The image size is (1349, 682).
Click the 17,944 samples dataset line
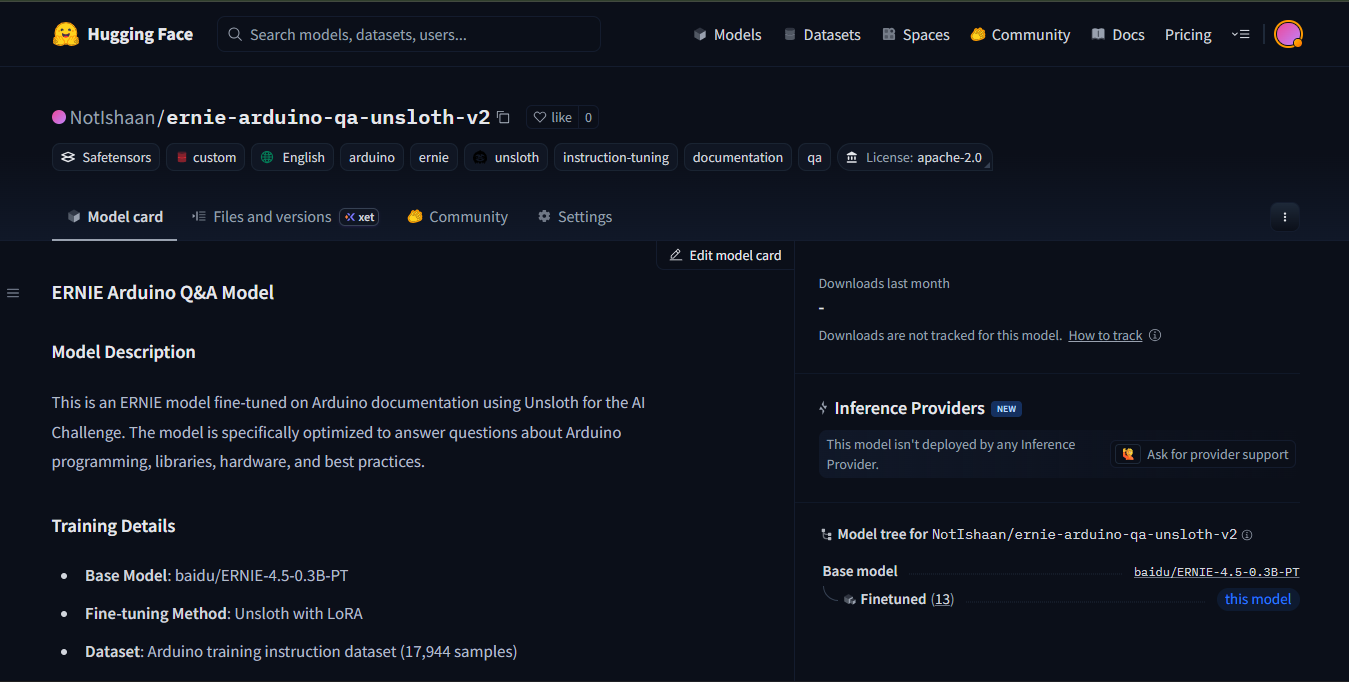(301, 651)
